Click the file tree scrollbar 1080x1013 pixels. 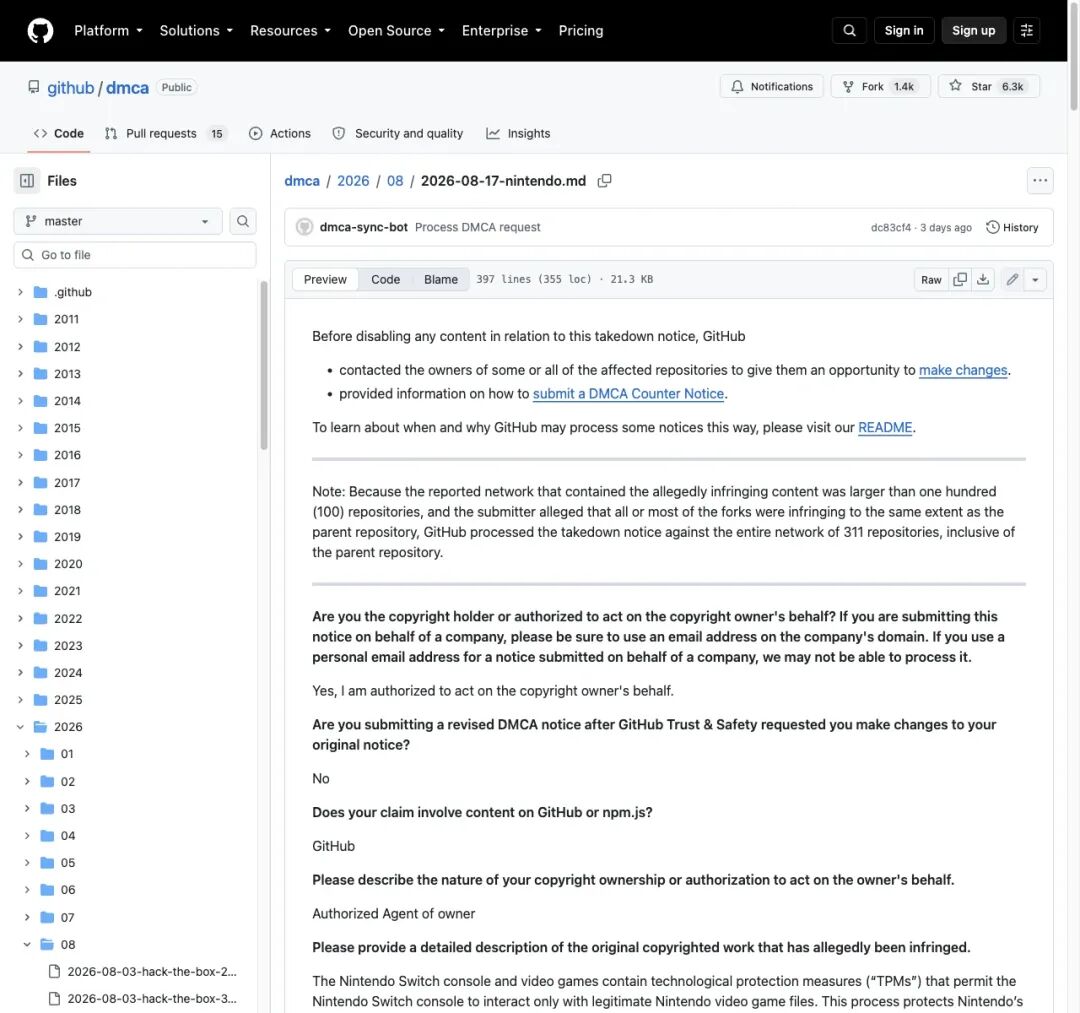[x=264, y=365]
